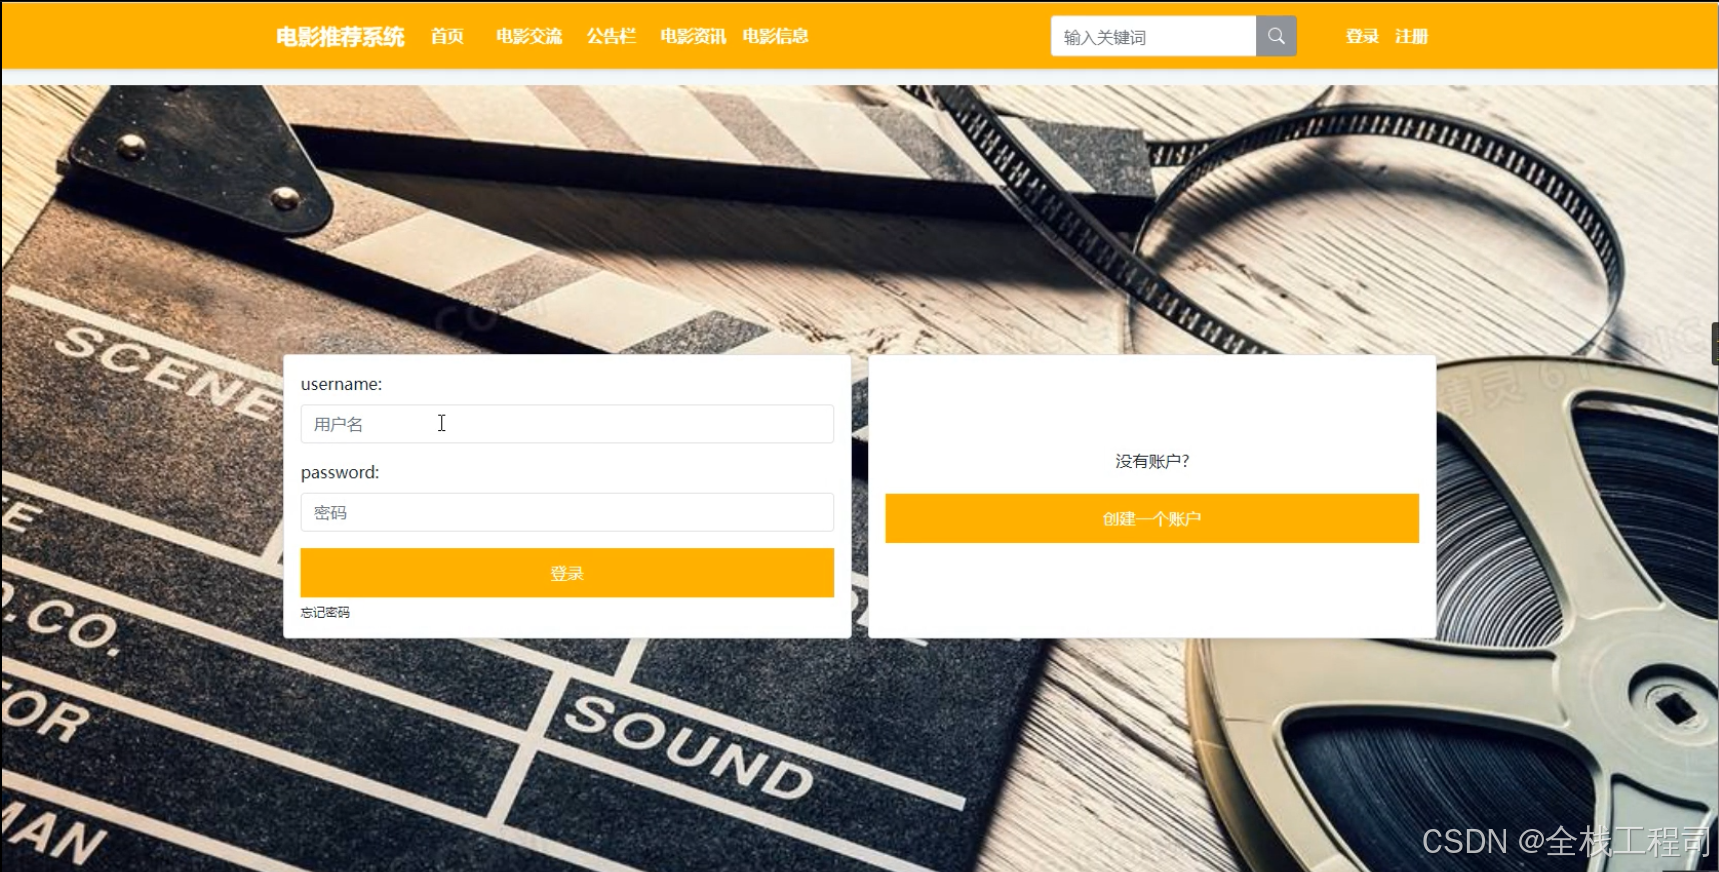Focus the 输入关键词 search field
Viewport: 1719px width, 872px height.
tap(1153, 36)
